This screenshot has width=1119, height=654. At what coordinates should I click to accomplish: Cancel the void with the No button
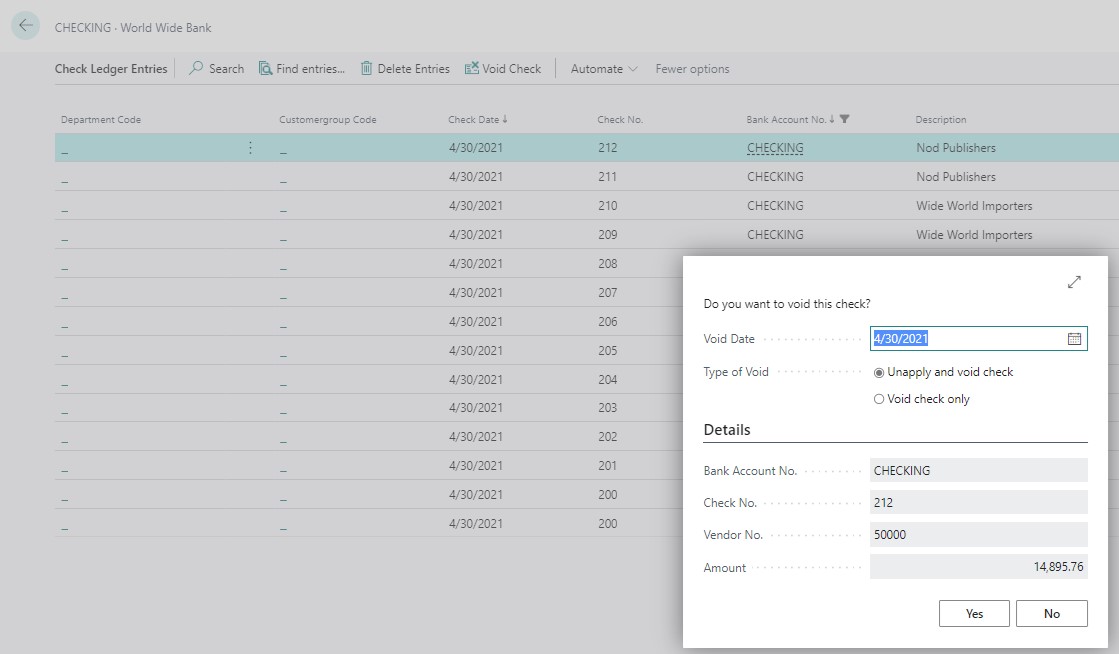coord(1051,613)
